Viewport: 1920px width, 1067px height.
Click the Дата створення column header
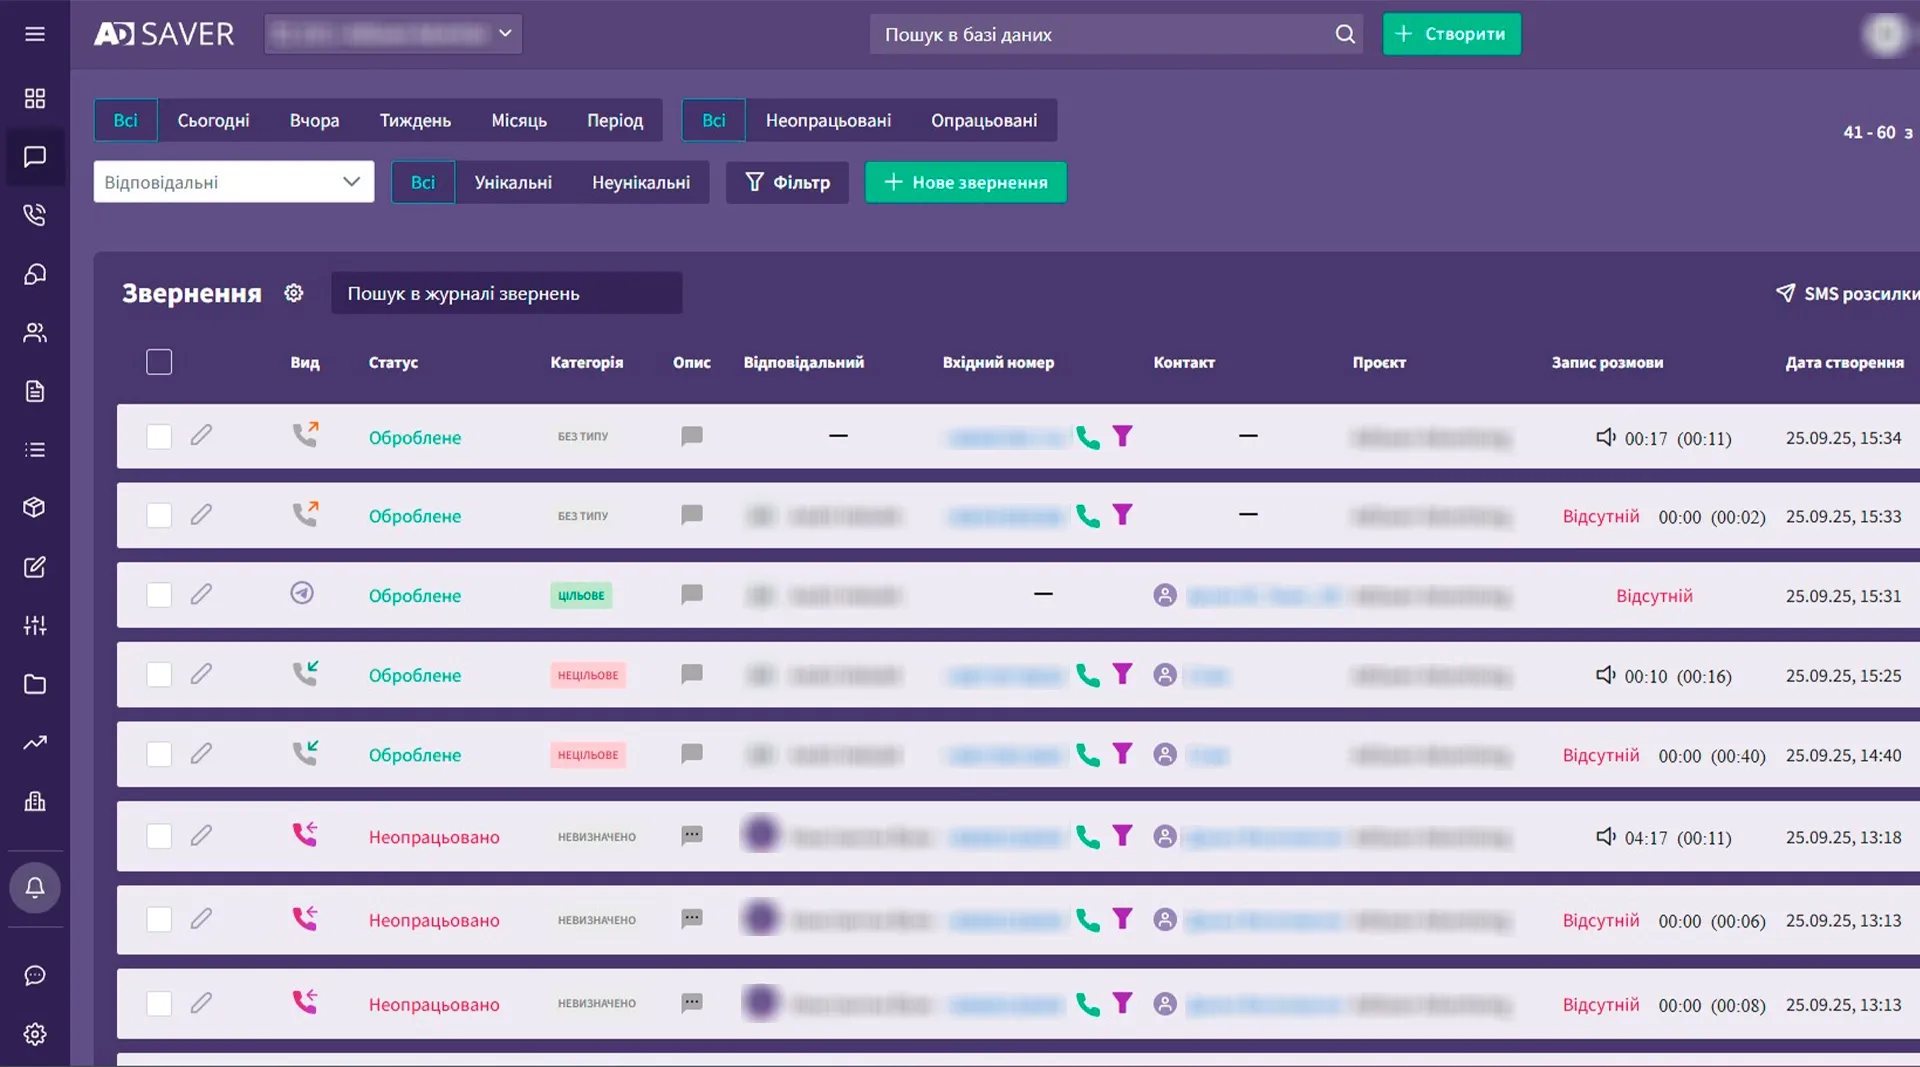[1845, 362]
